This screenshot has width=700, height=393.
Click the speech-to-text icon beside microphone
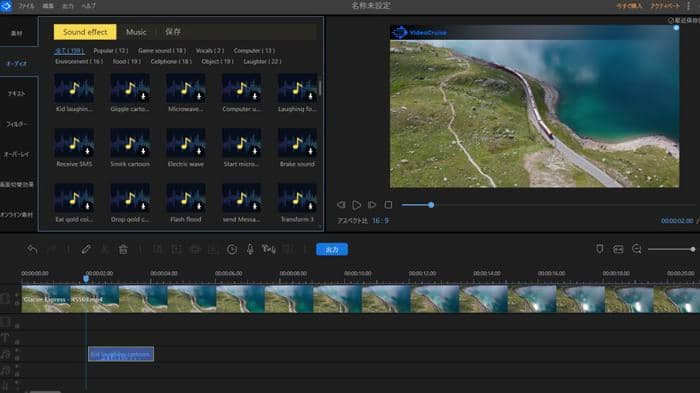coord(269,249)
